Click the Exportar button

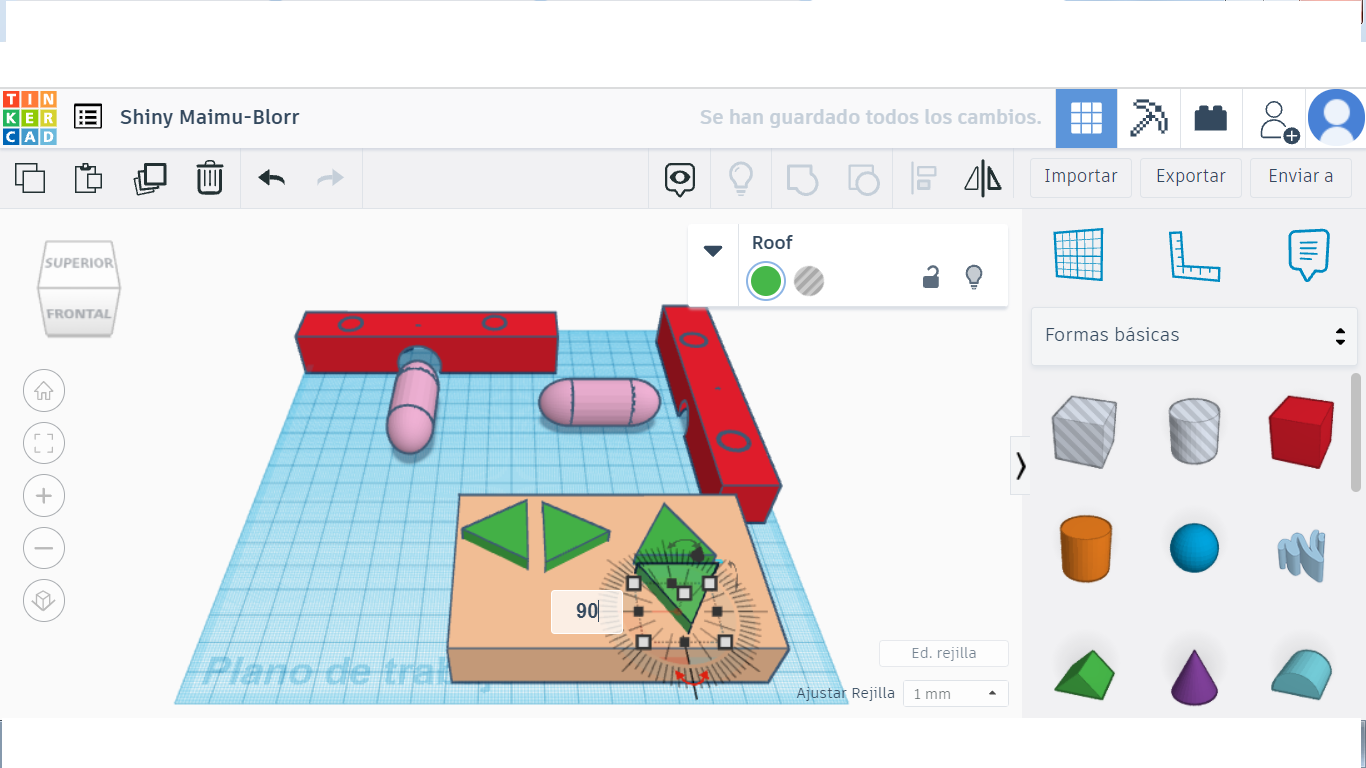1191,177
